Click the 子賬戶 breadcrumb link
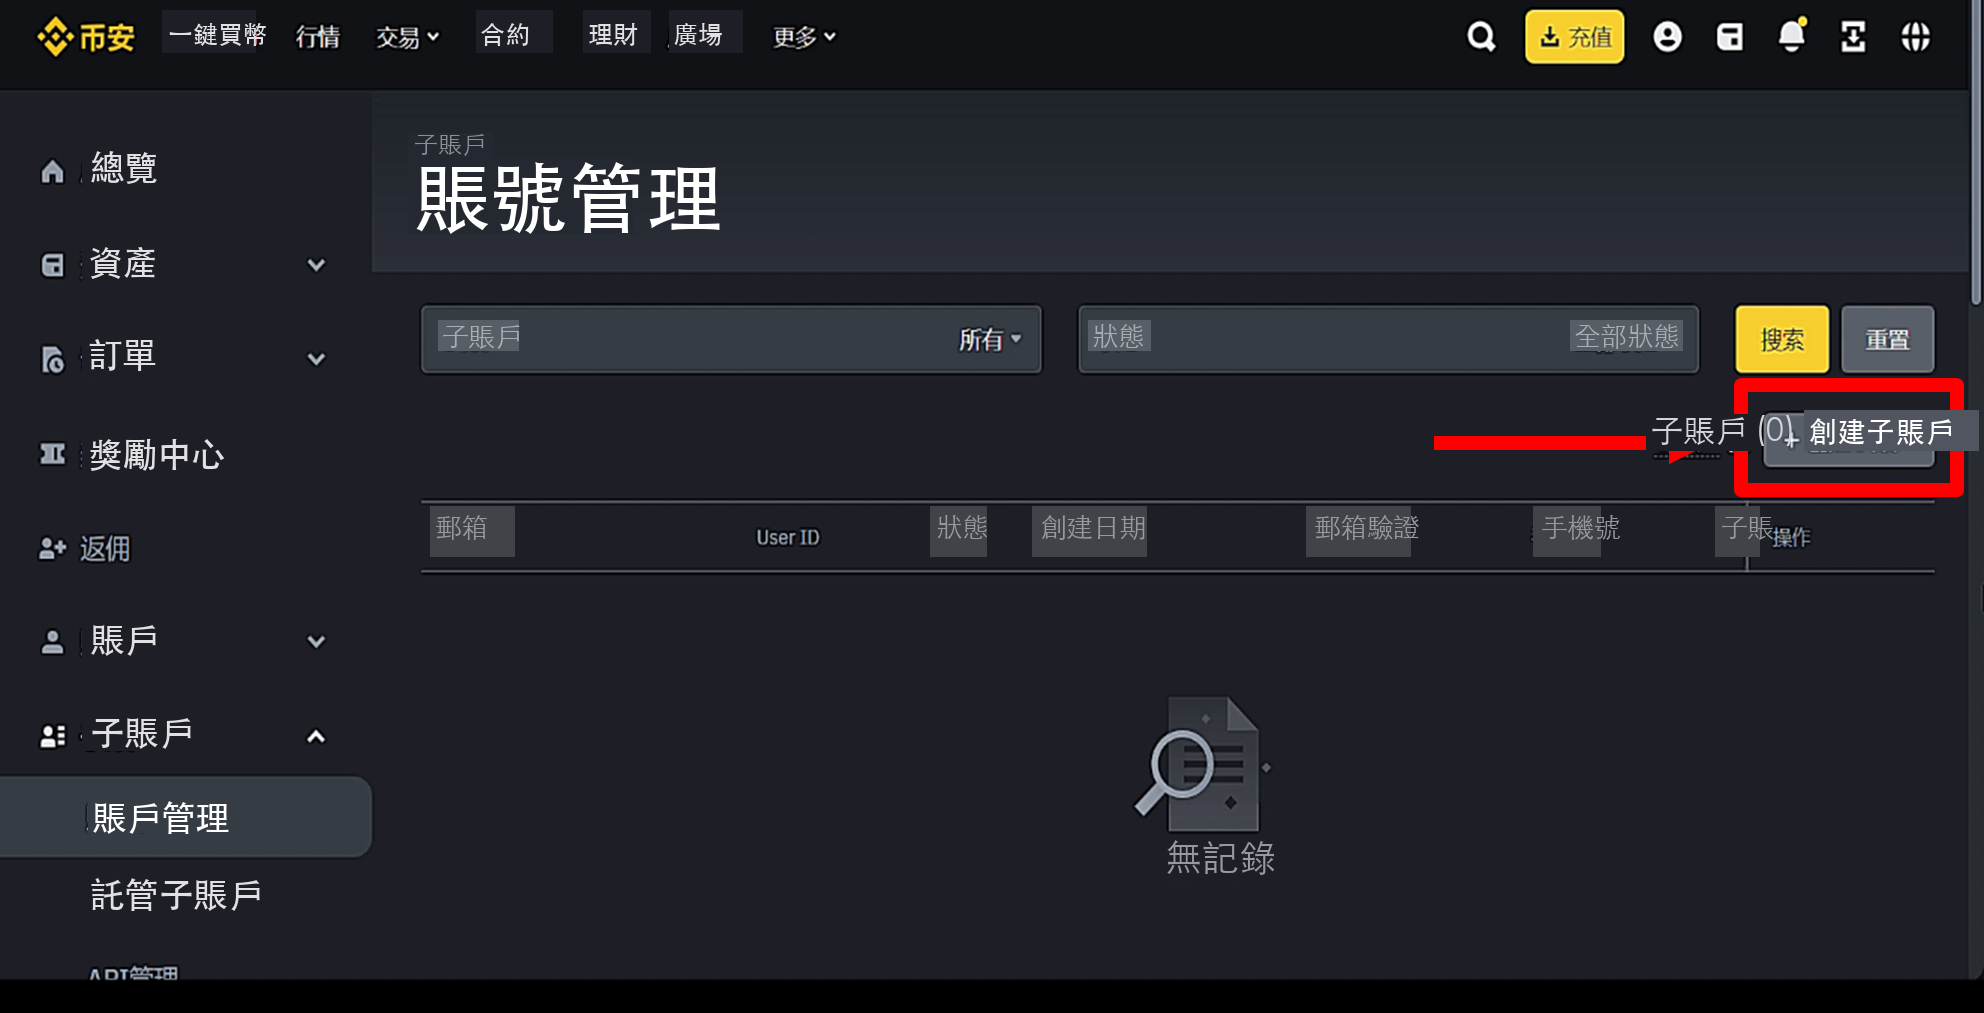Image resolution: width=1984 pixels, height=1013 pixels. pyautogui.click(x=449, y=145)
